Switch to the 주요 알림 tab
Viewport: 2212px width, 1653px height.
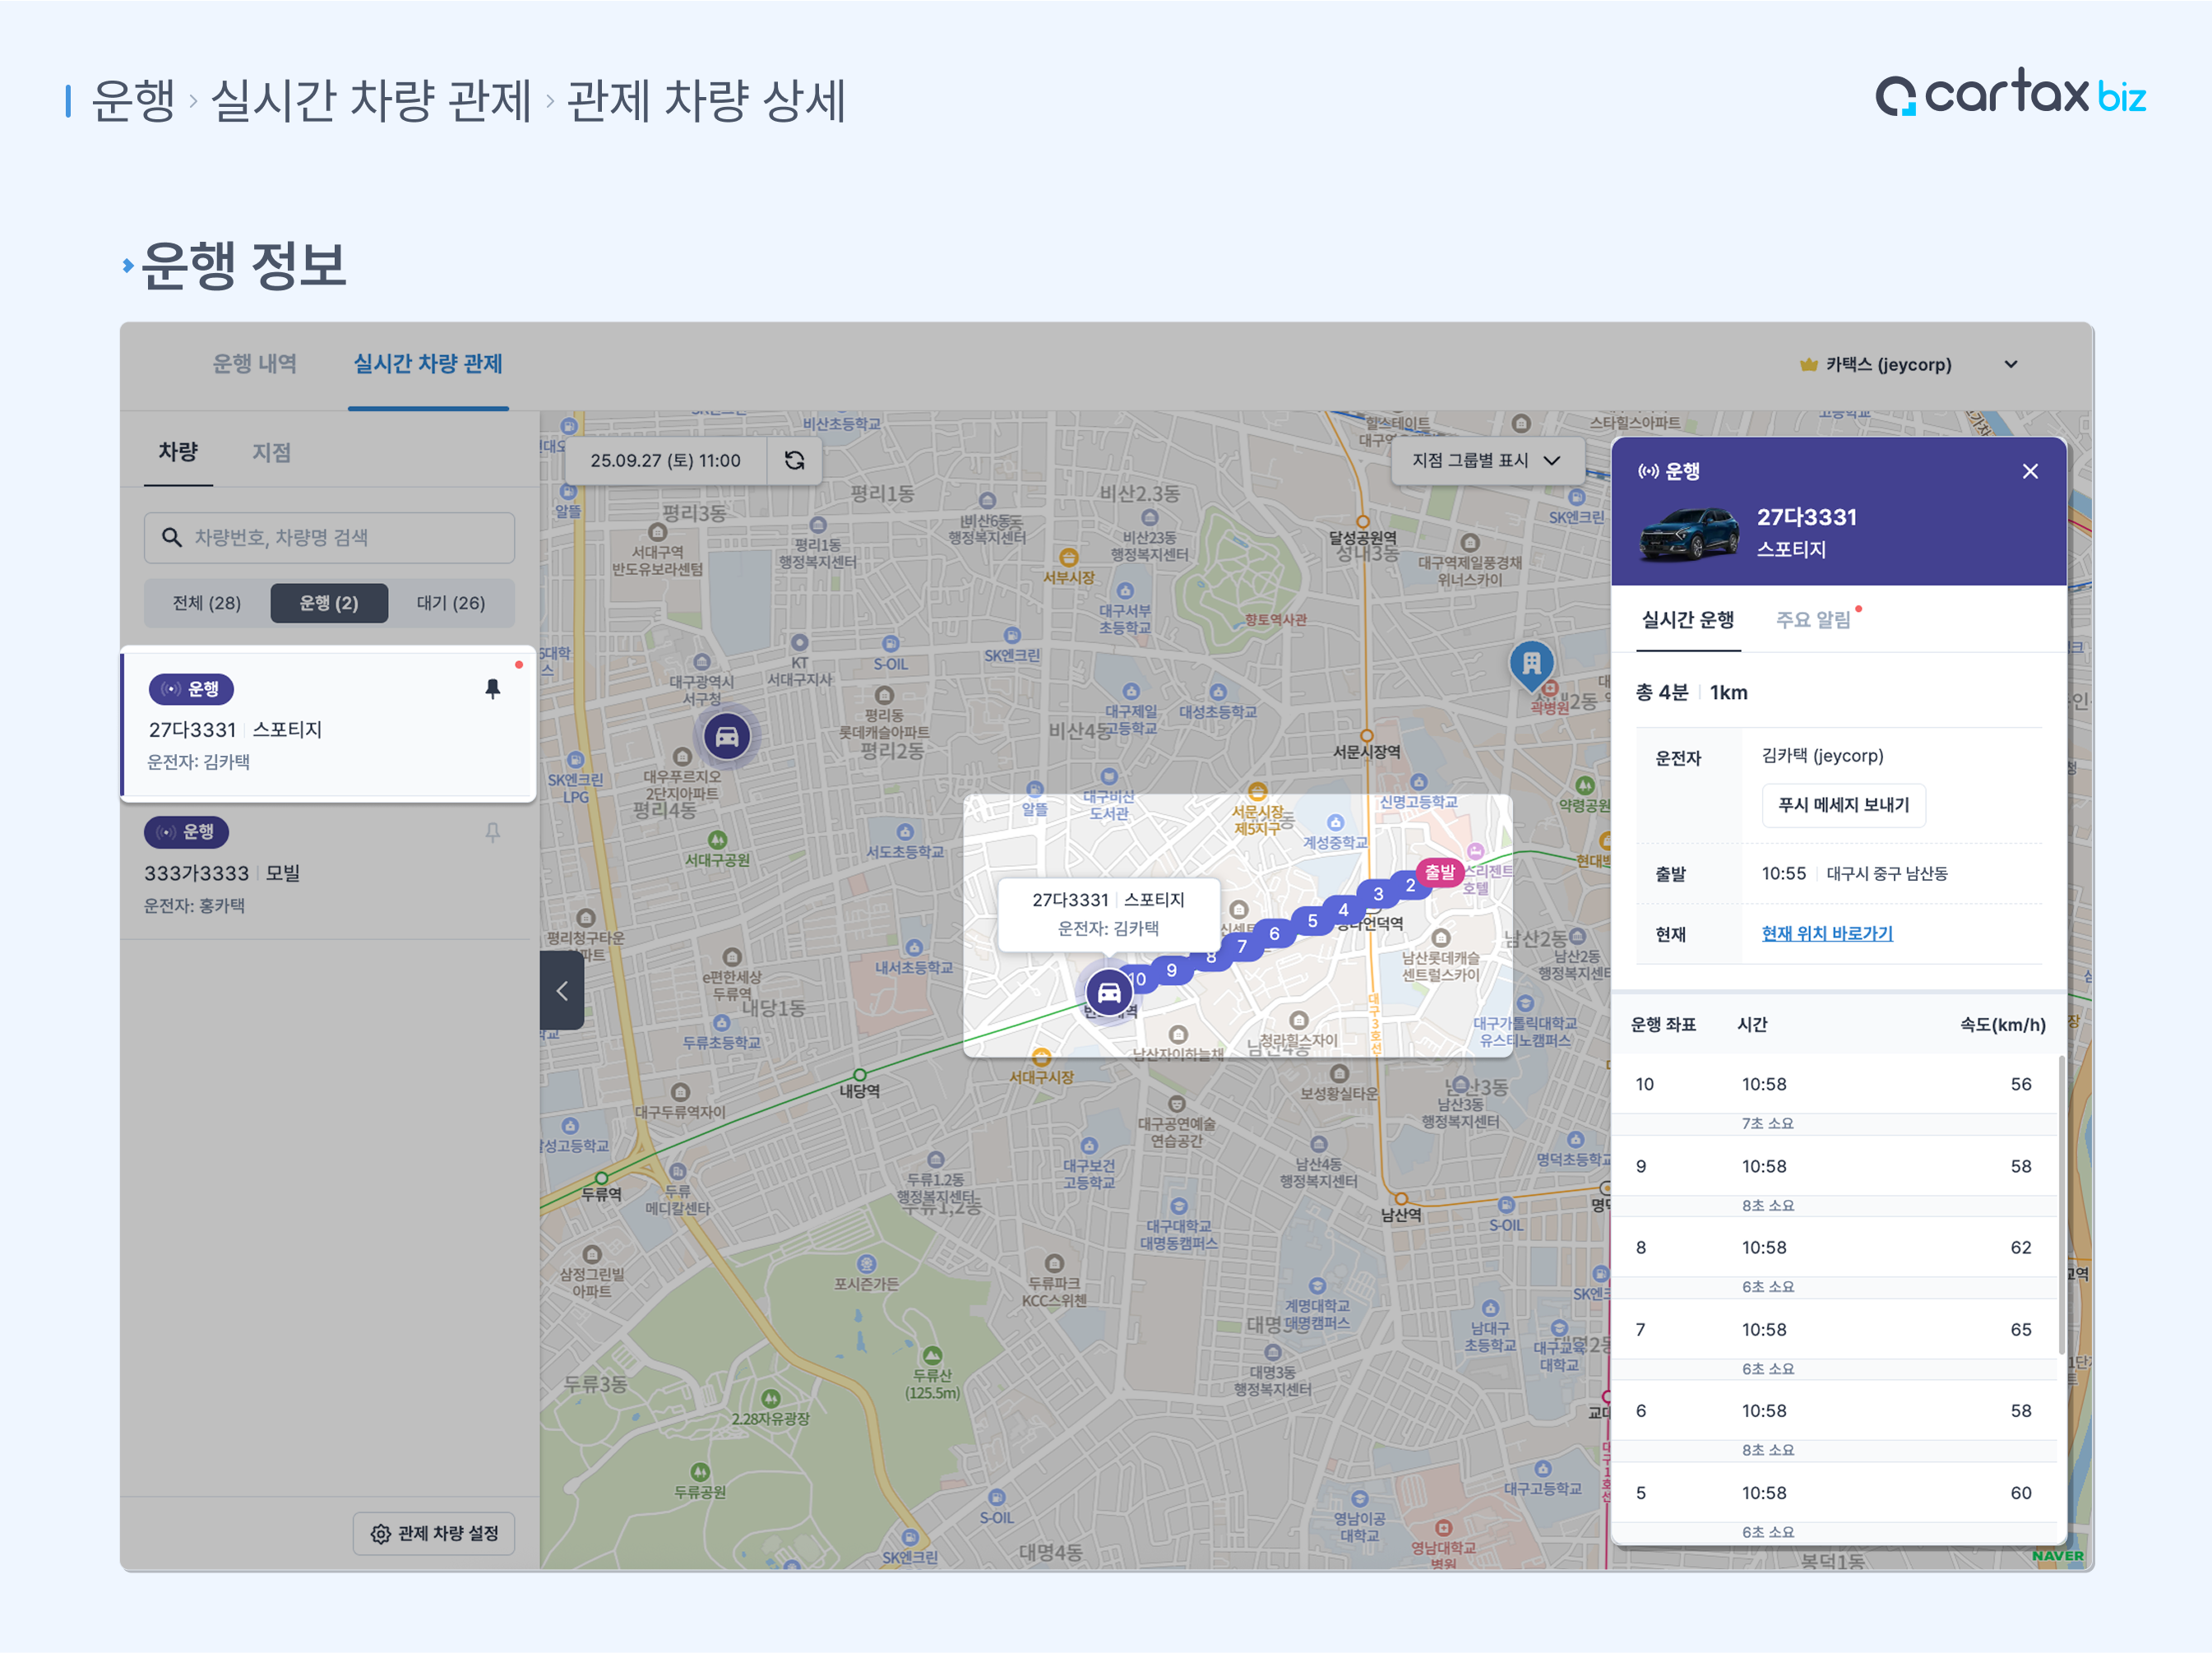[1813, 620]
